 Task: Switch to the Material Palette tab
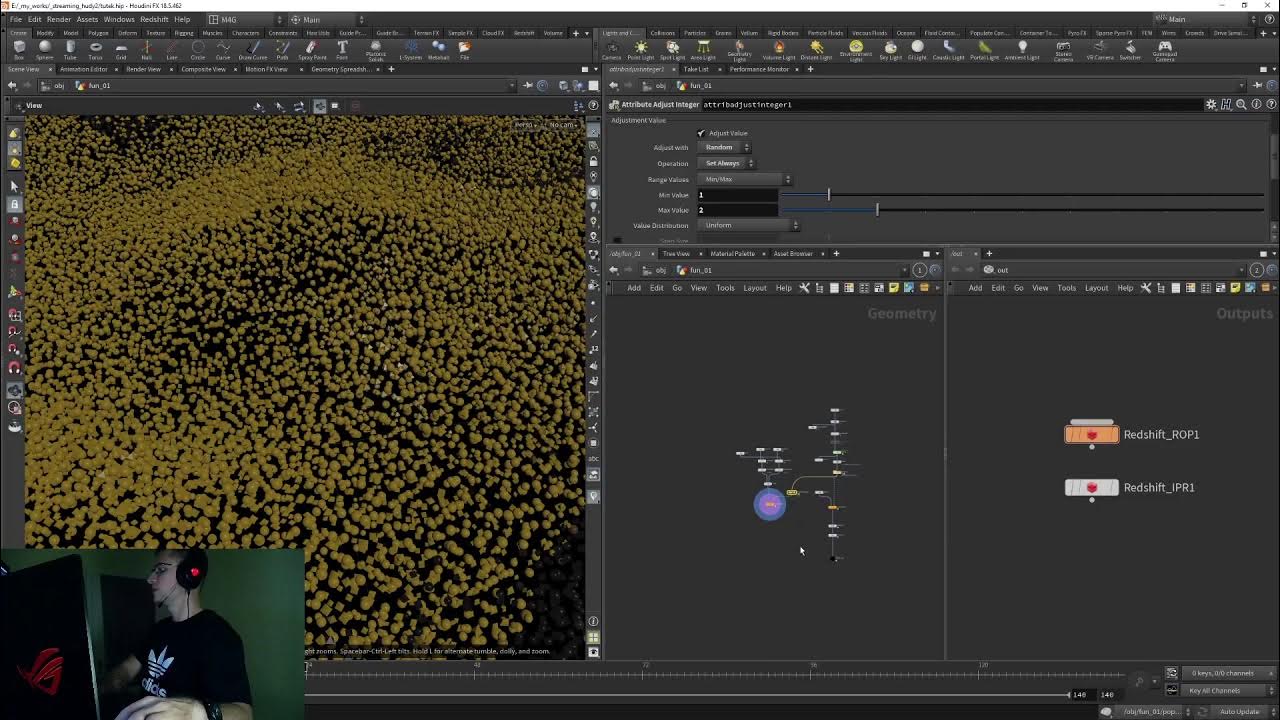[x=732, y=254]
